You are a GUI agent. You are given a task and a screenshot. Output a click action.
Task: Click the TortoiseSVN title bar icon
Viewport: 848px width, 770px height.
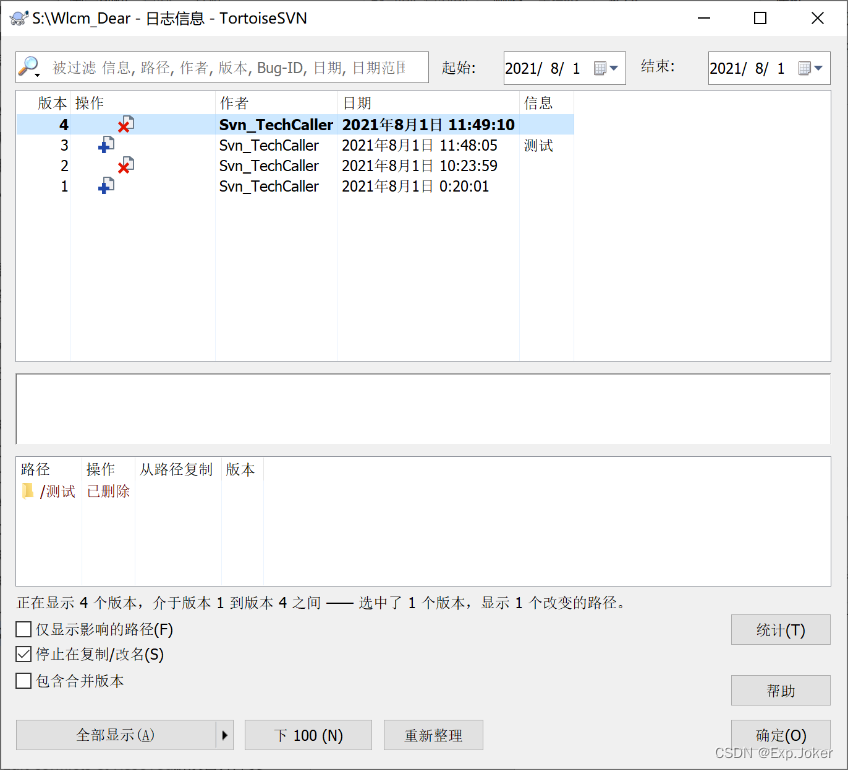point(17,18)
